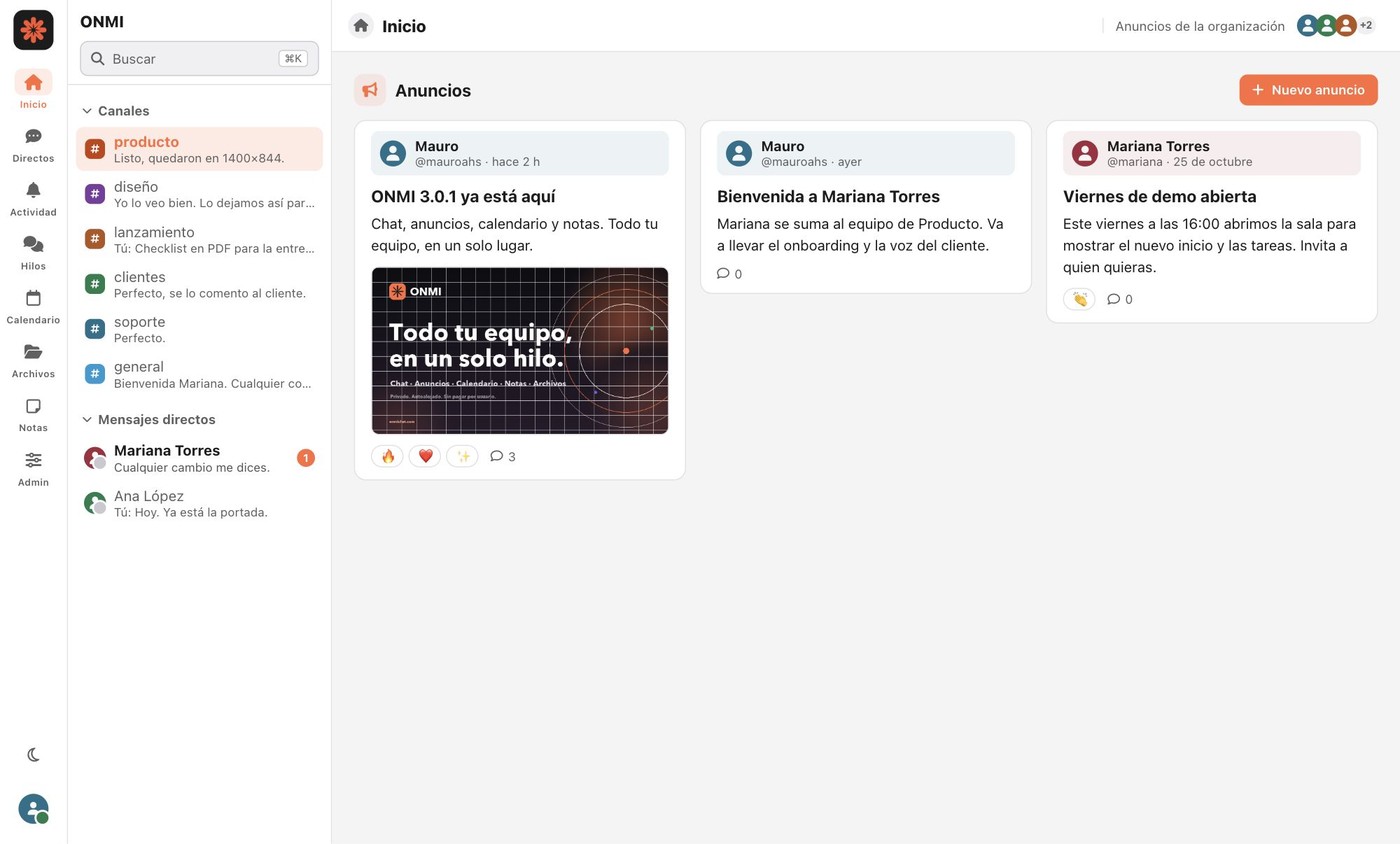Click the Buscar search field
1400x844 pixels.
pos(199,59)
